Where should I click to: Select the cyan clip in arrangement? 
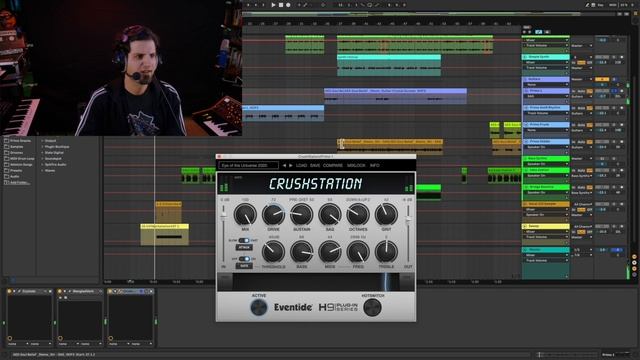pyautogui.click(x=389, y=65)
